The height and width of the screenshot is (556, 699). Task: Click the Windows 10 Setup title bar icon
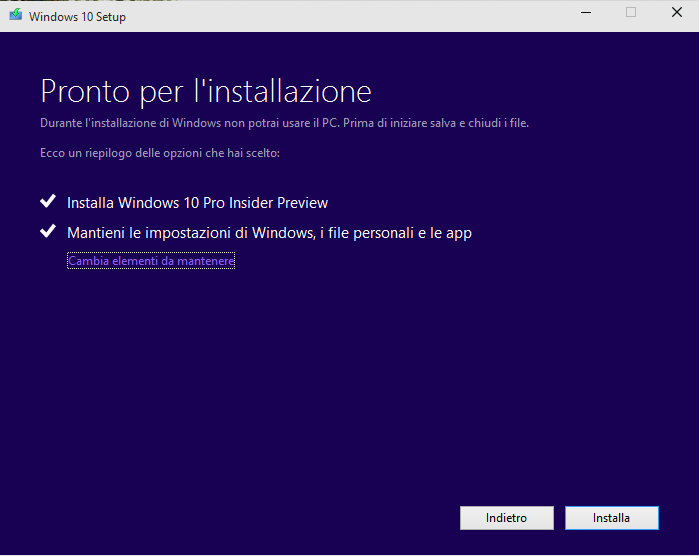pos(16,15)
